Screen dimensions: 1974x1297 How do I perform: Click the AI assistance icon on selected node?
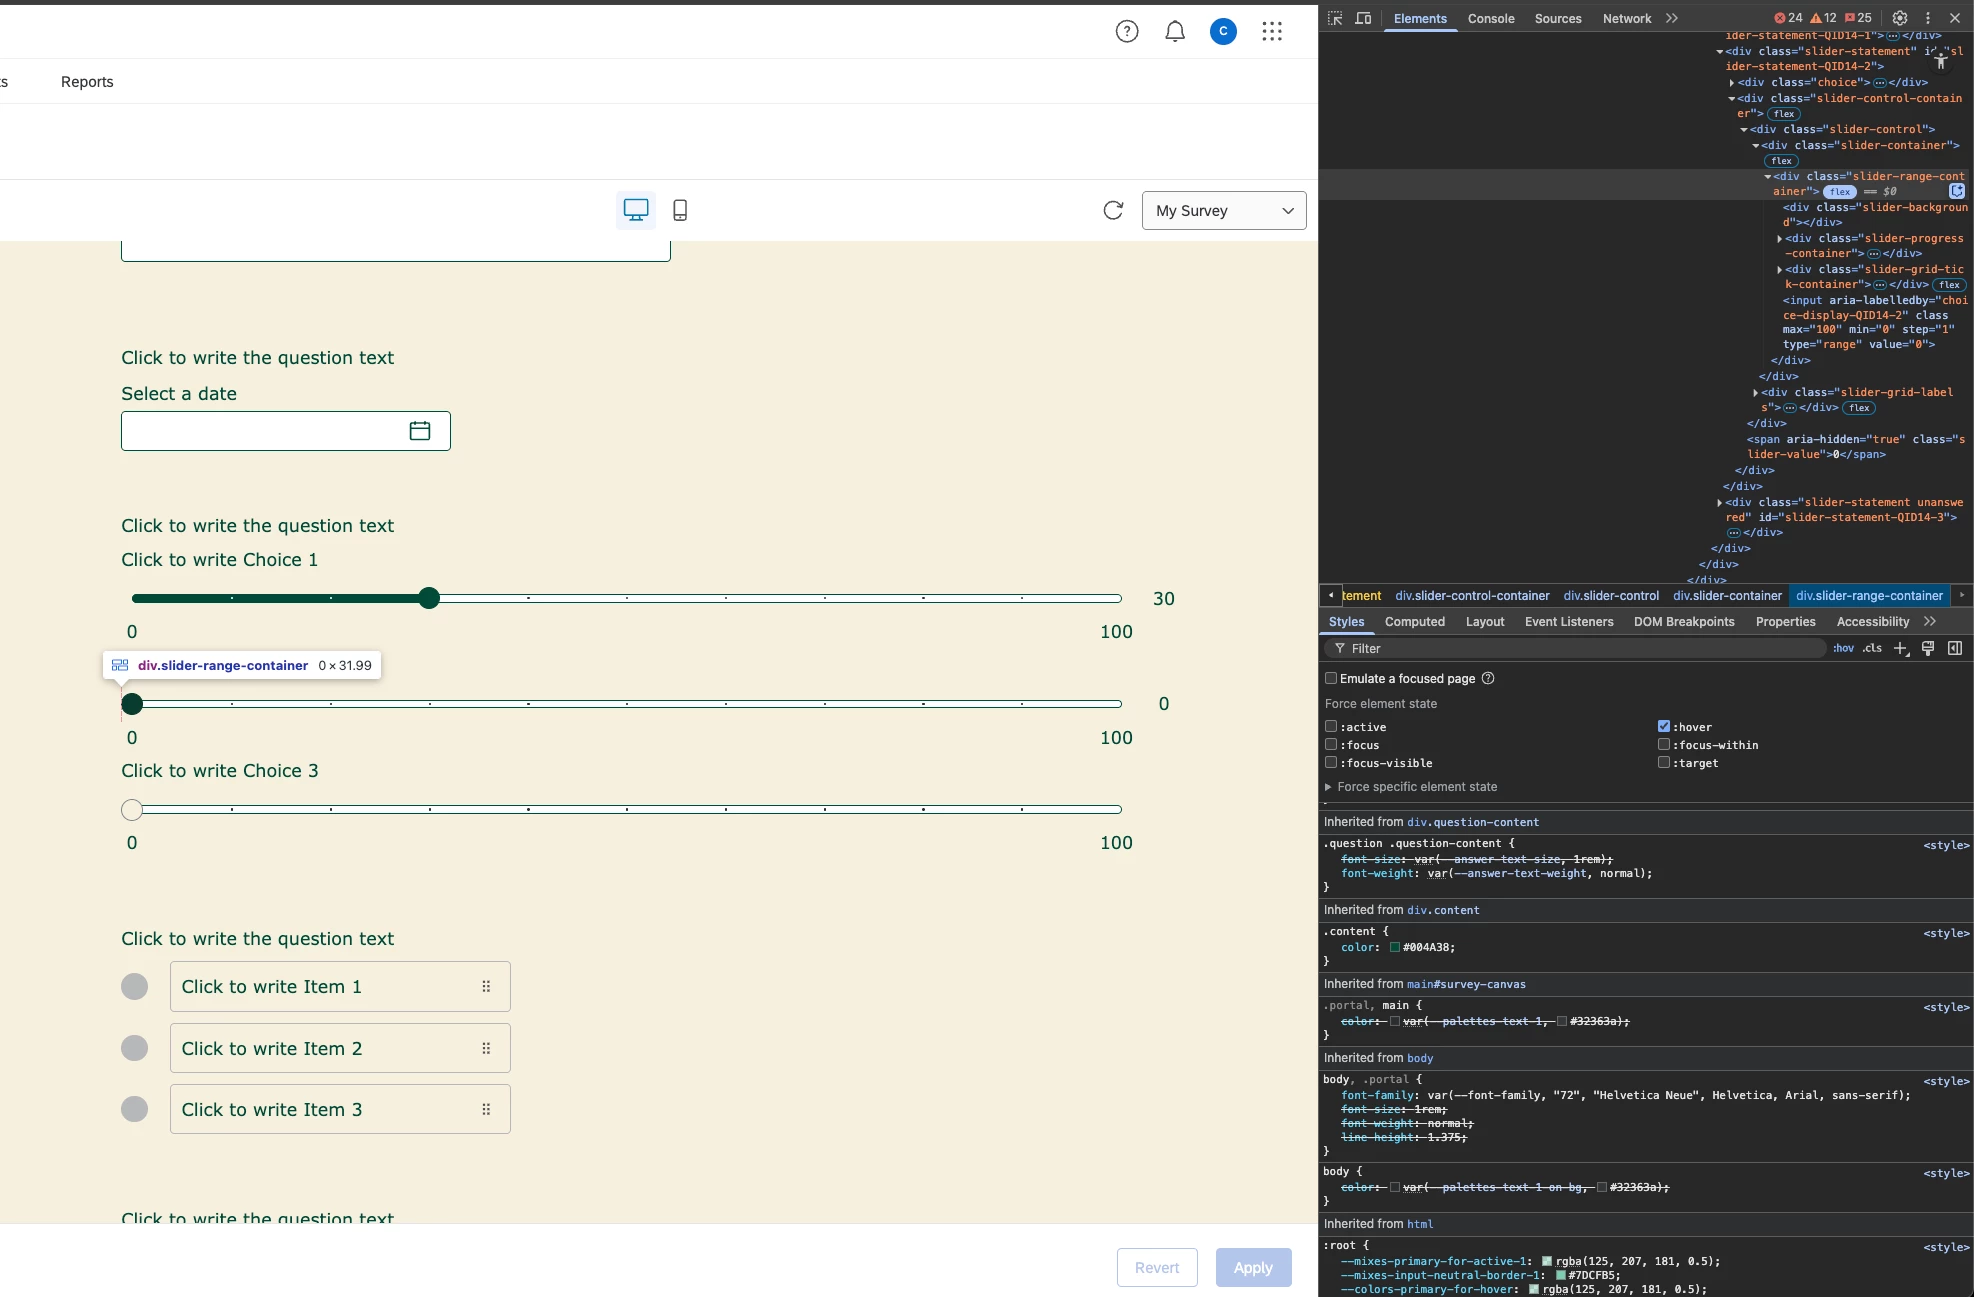[1957, 191]
